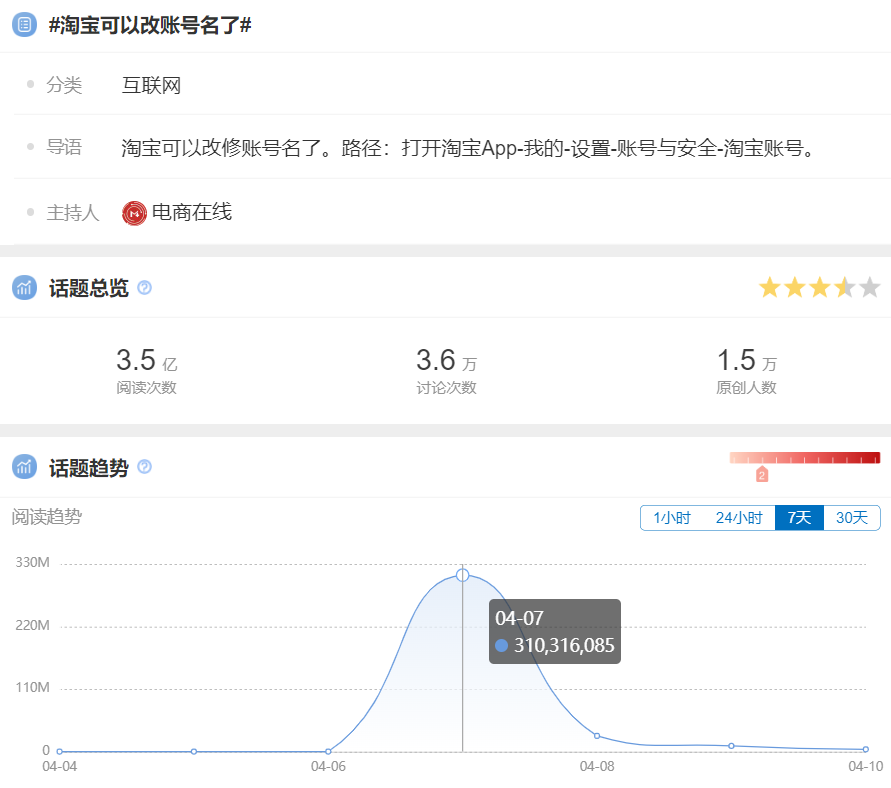The width and height of the screenshot is (891, 788).
Task: Click the 主持人 field label
Action: [x=73, y=213]
